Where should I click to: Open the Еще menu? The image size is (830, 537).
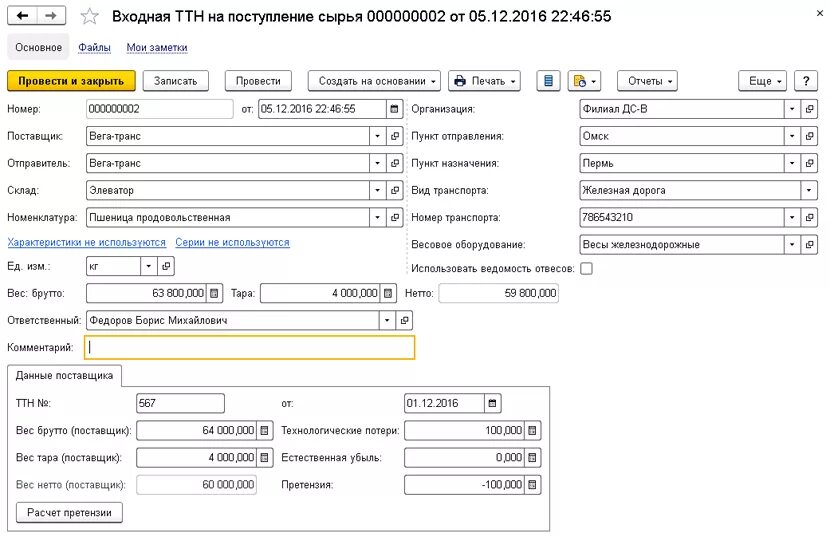point(762,81)
